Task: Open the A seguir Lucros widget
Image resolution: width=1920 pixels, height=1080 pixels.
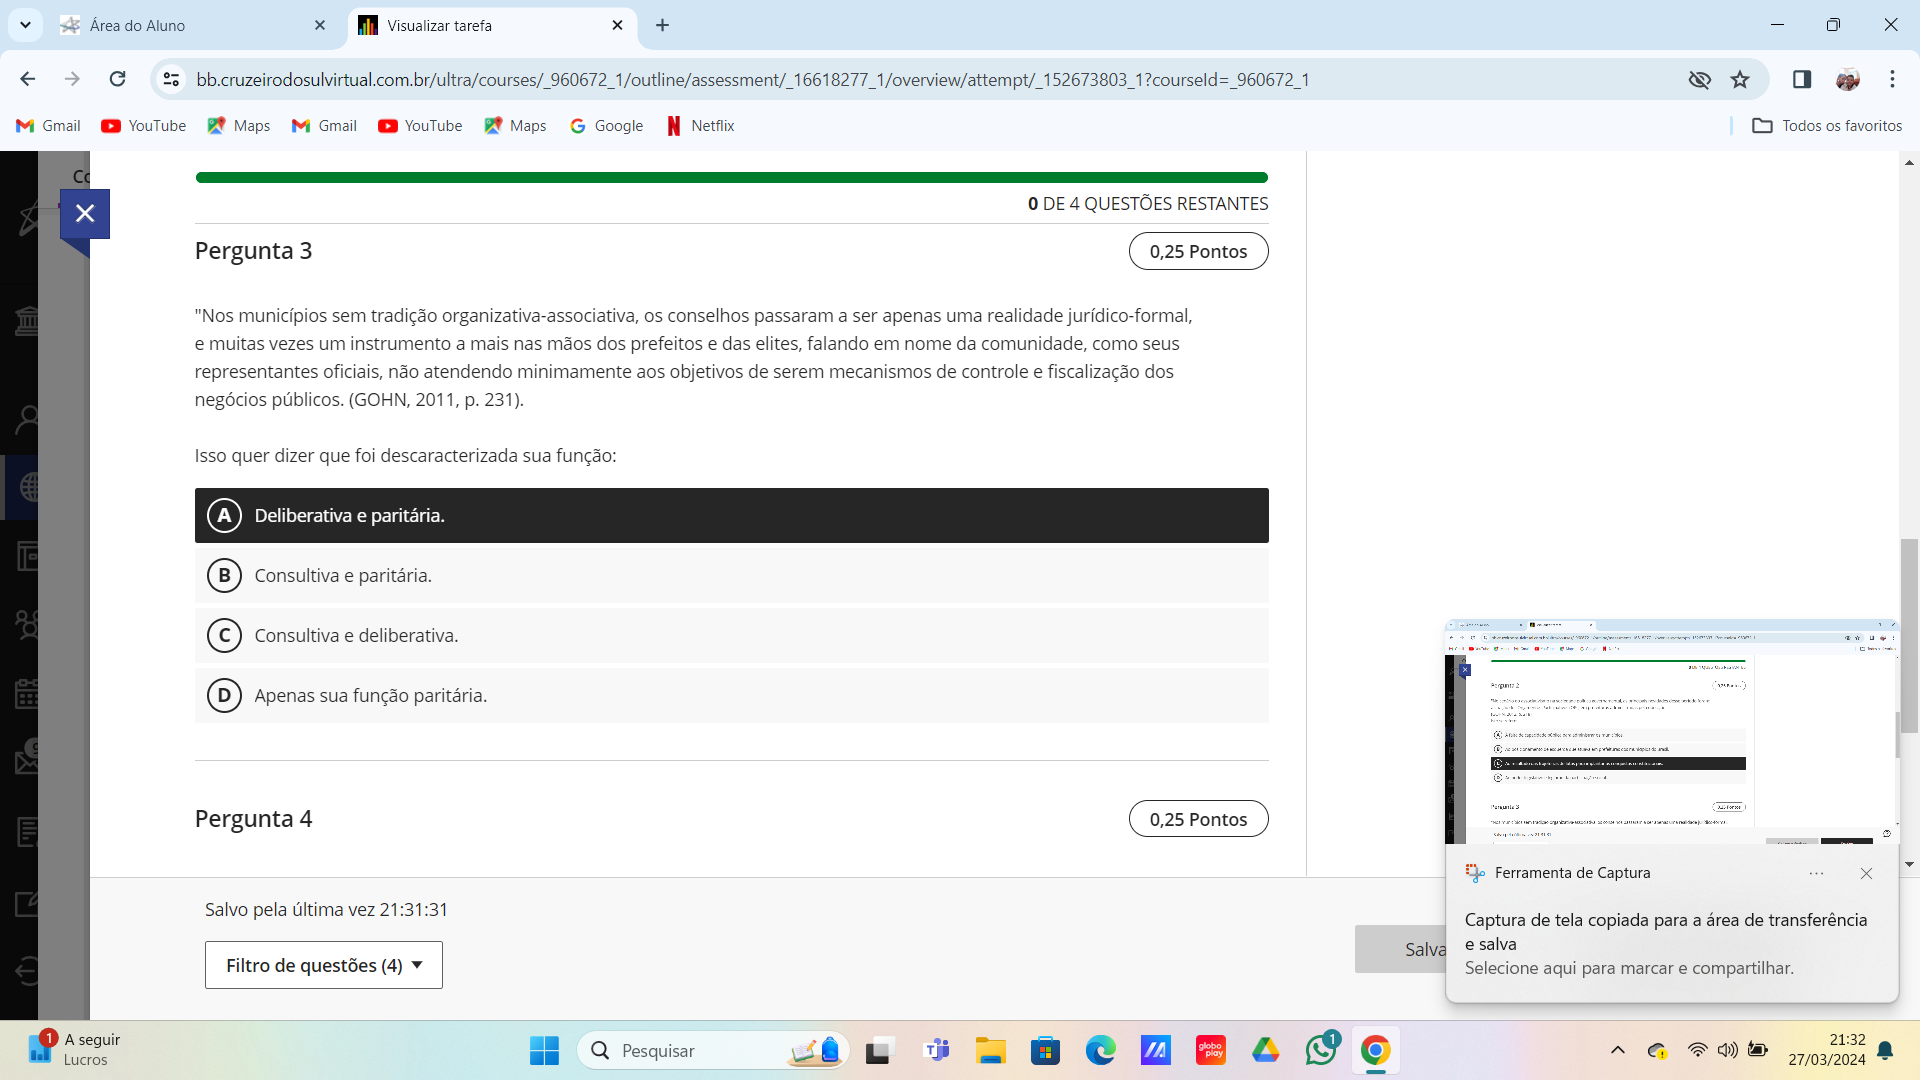Action: (75, 1050)
